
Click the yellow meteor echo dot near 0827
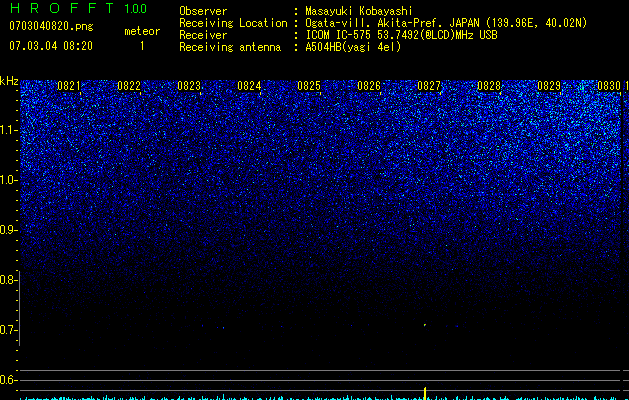pos(425,325)
